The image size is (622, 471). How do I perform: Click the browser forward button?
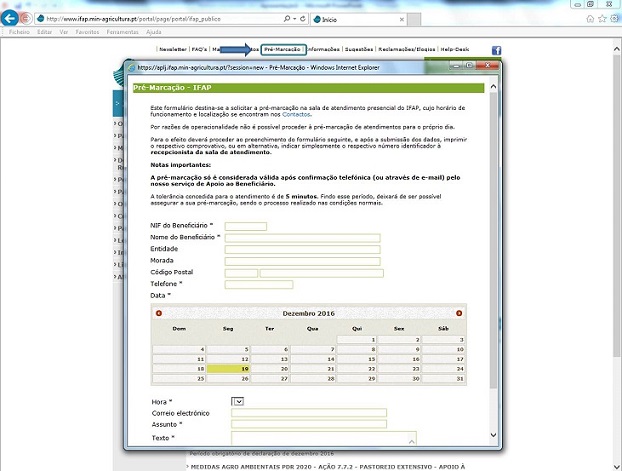click(26, 18)
